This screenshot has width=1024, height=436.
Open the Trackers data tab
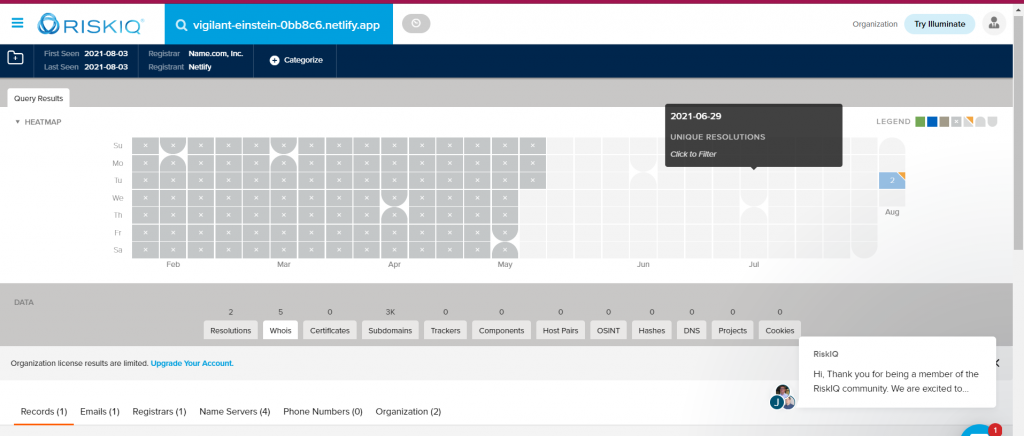(x=445, y=330)
